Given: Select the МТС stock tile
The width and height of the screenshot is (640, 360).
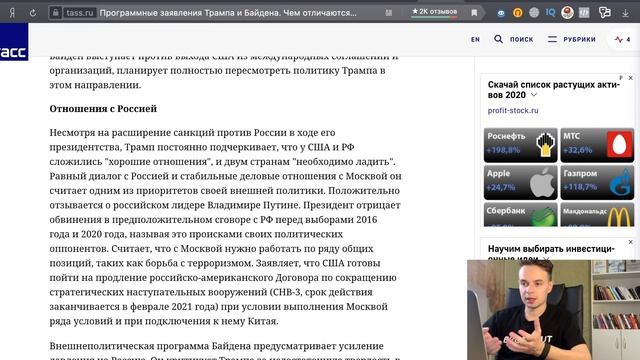Looking at the screenshot, I should click(597, 145).
